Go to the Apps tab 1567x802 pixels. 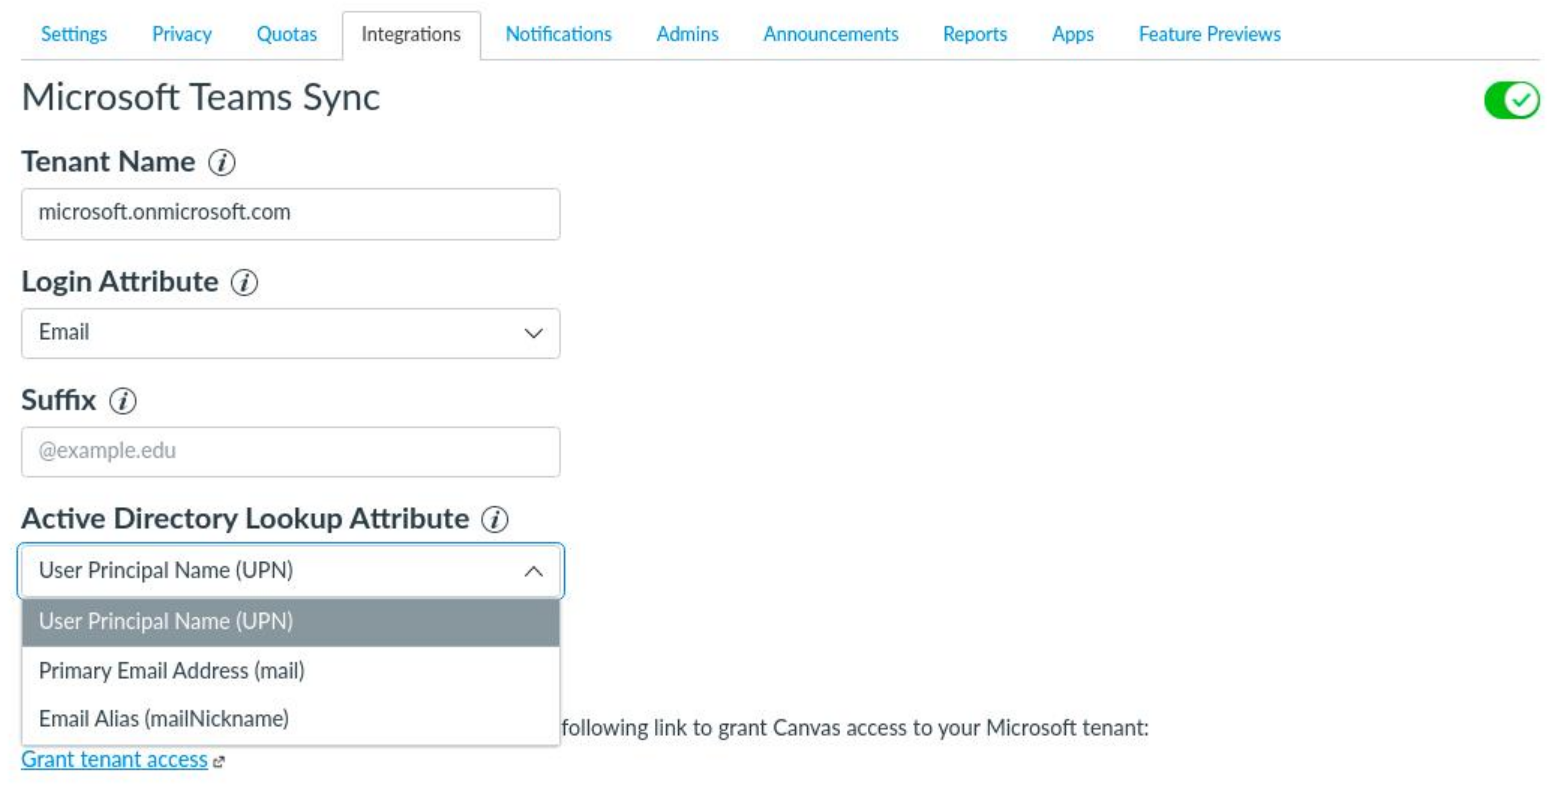pos(1073,34)
